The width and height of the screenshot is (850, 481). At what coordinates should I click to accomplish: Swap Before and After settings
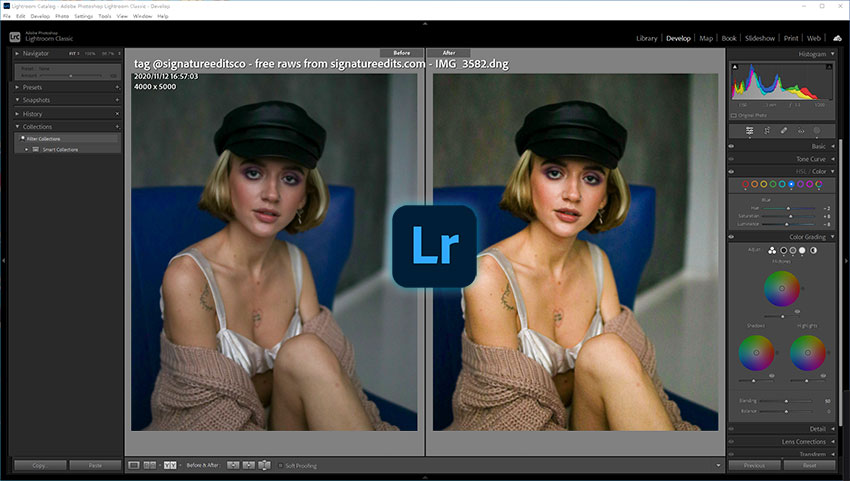(x=265, y=465)
